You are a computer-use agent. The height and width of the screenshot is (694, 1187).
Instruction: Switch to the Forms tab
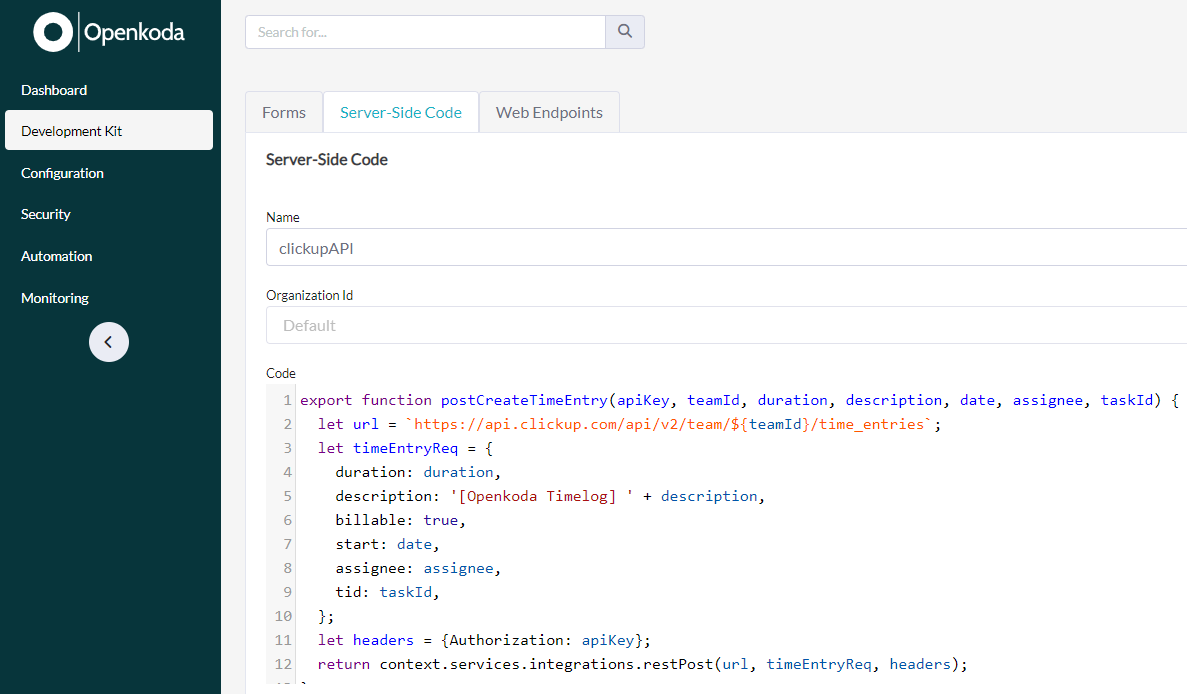[283, 112]
